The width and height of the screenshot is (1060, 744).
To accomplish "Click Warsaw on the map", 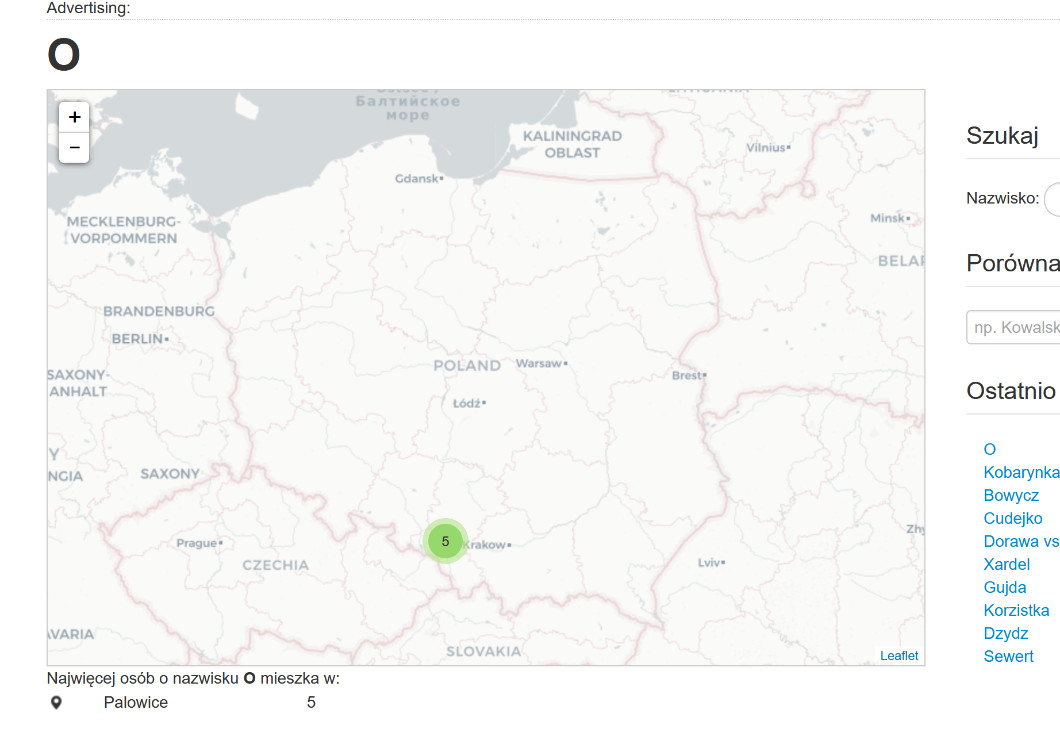I will pos(540,364).
